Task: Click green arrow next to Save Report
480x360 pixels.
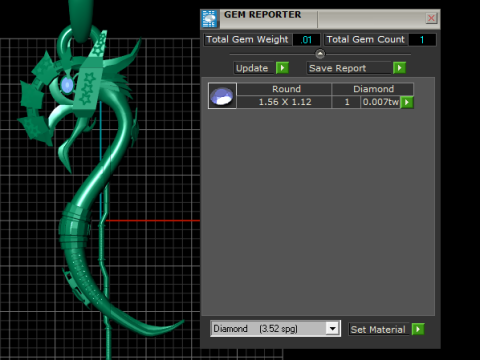Action: point(399,68)
